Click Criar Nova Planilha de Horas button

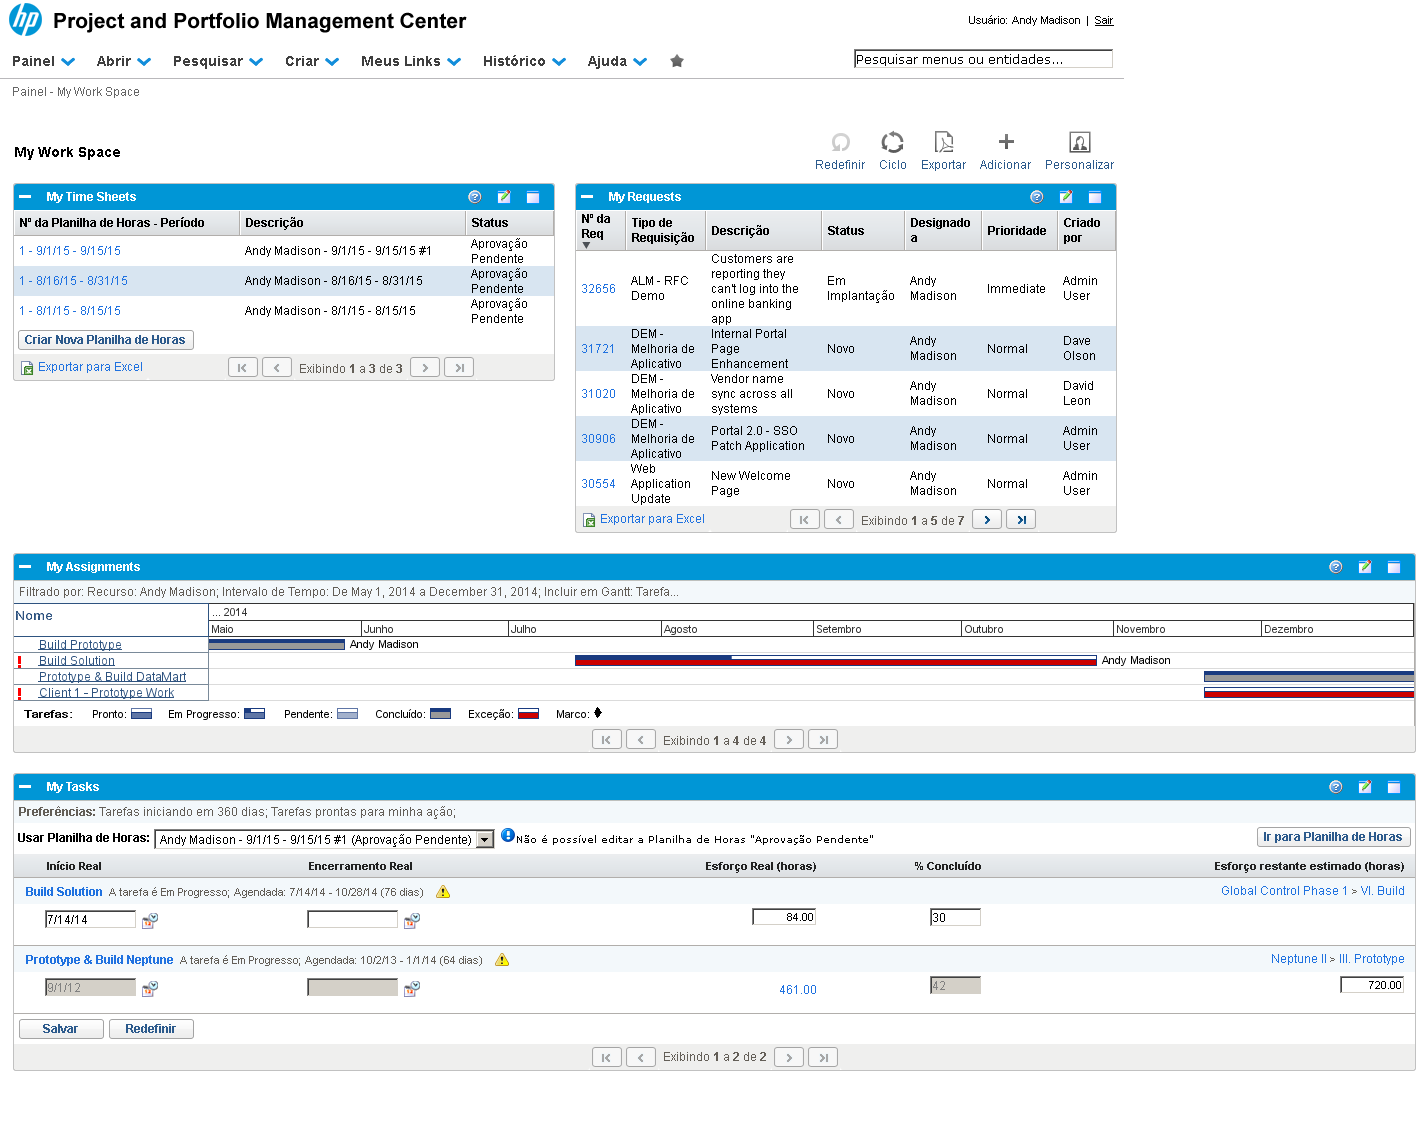pos(106,340)
